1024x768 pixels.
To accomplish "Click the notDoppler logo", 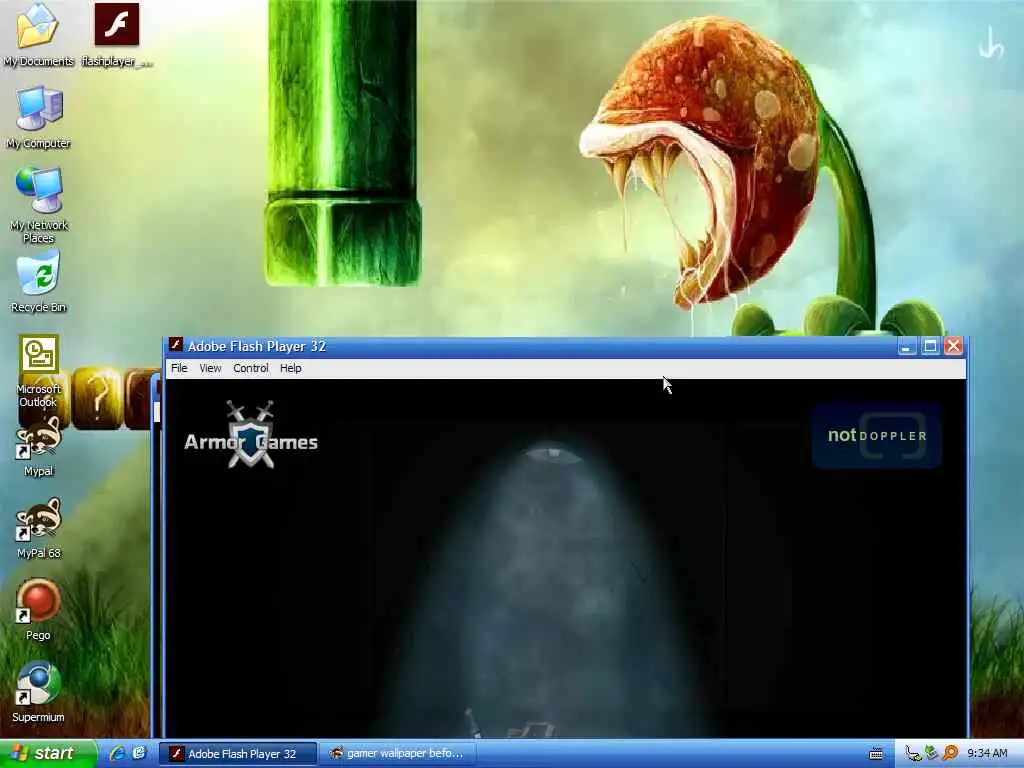I will coord(877,436).
